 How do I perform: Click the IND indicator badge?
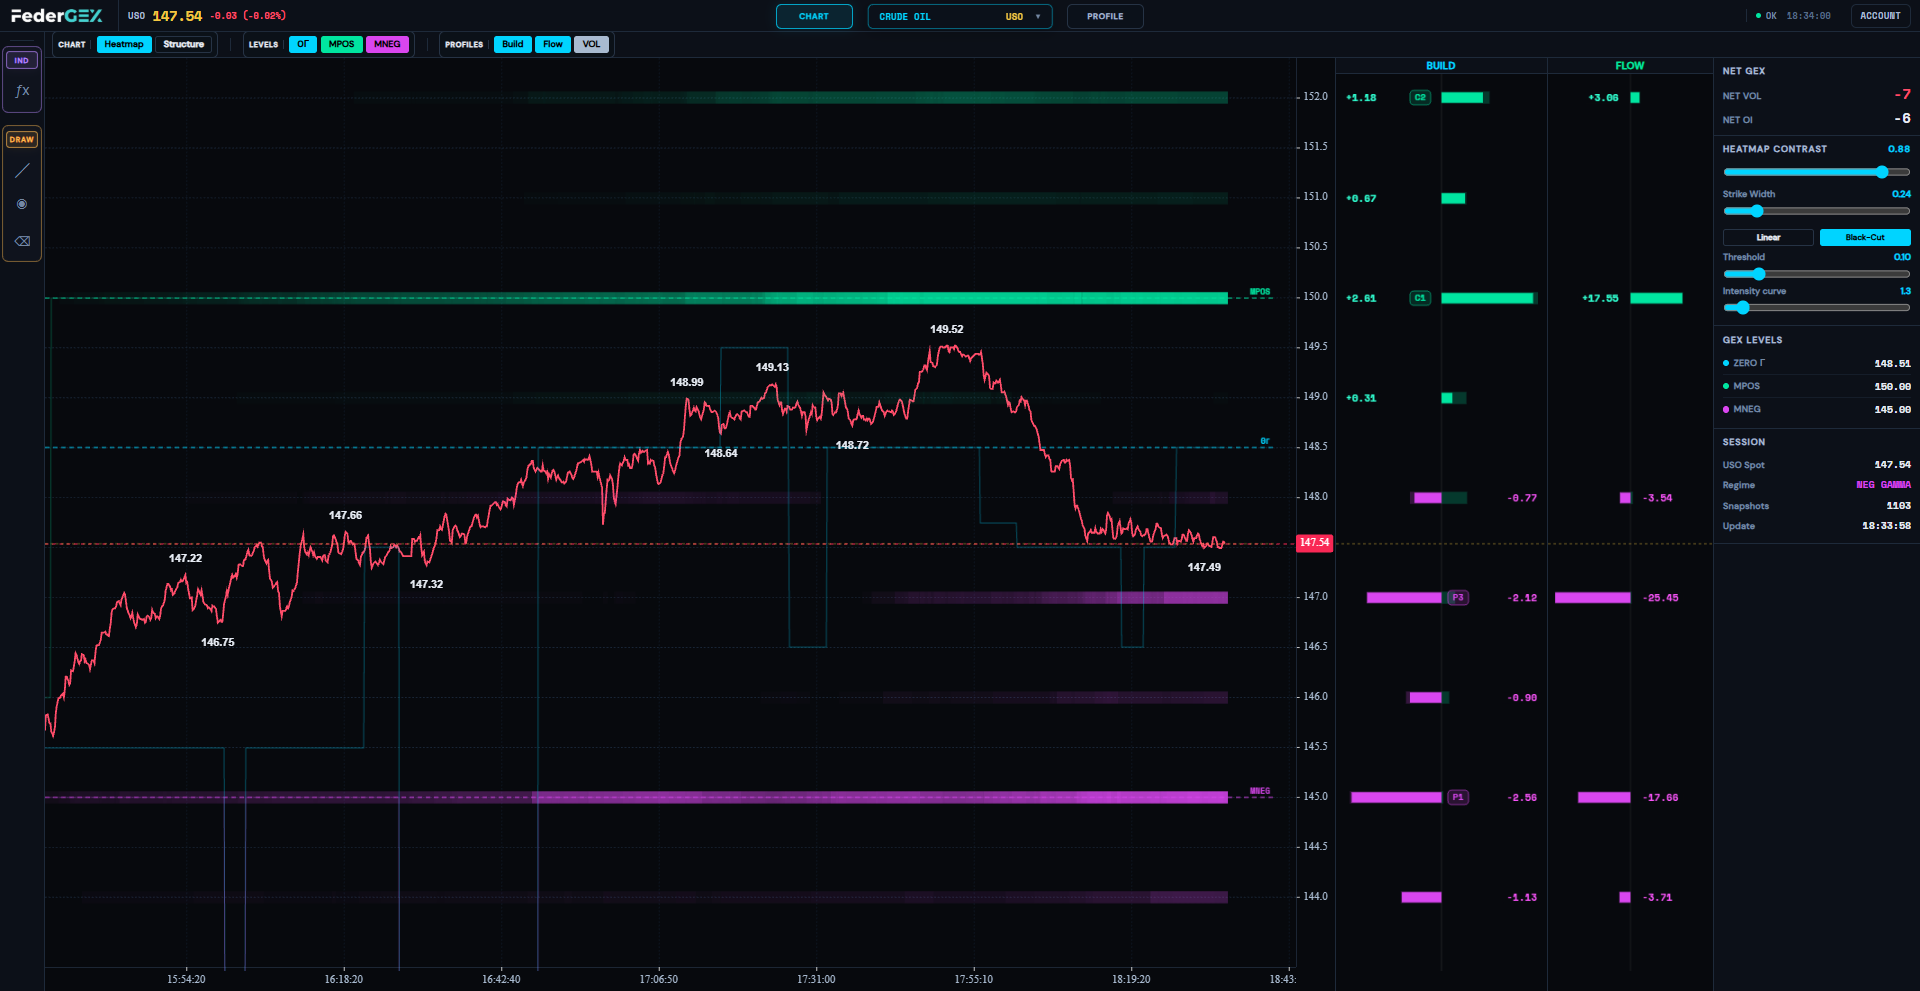22,60
